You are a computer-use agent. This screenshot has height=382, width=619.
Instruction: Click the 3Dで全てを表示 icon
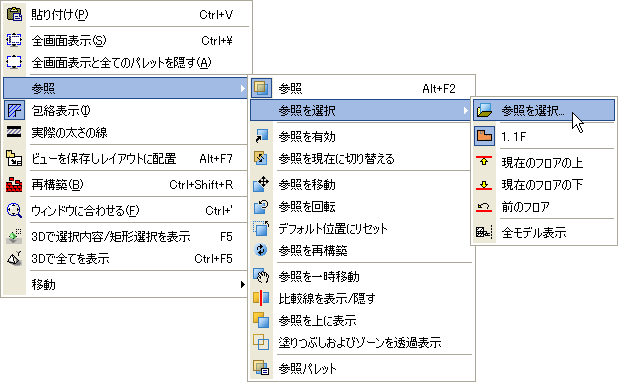pyautogui.click(x=14, y=258)
